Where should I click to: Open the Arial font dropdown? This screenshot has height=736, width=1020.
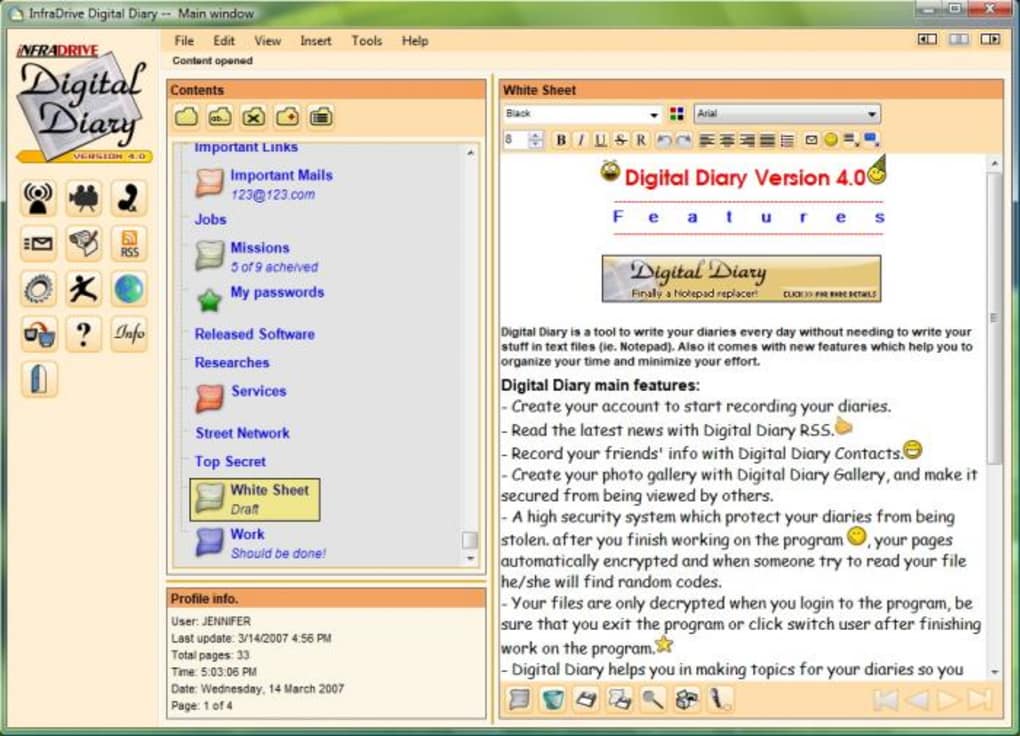(x=786, y=114)
